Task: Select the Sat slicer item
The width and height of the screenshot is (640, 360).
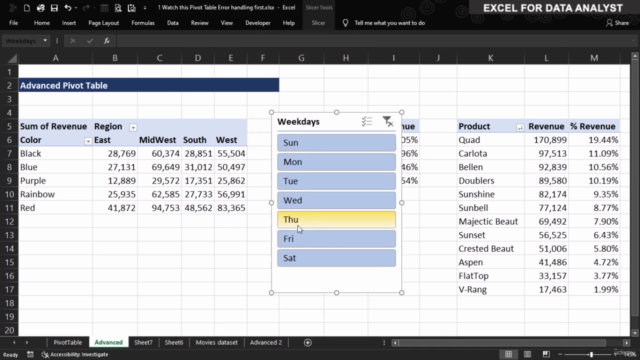Action: [x=336, y=258]
